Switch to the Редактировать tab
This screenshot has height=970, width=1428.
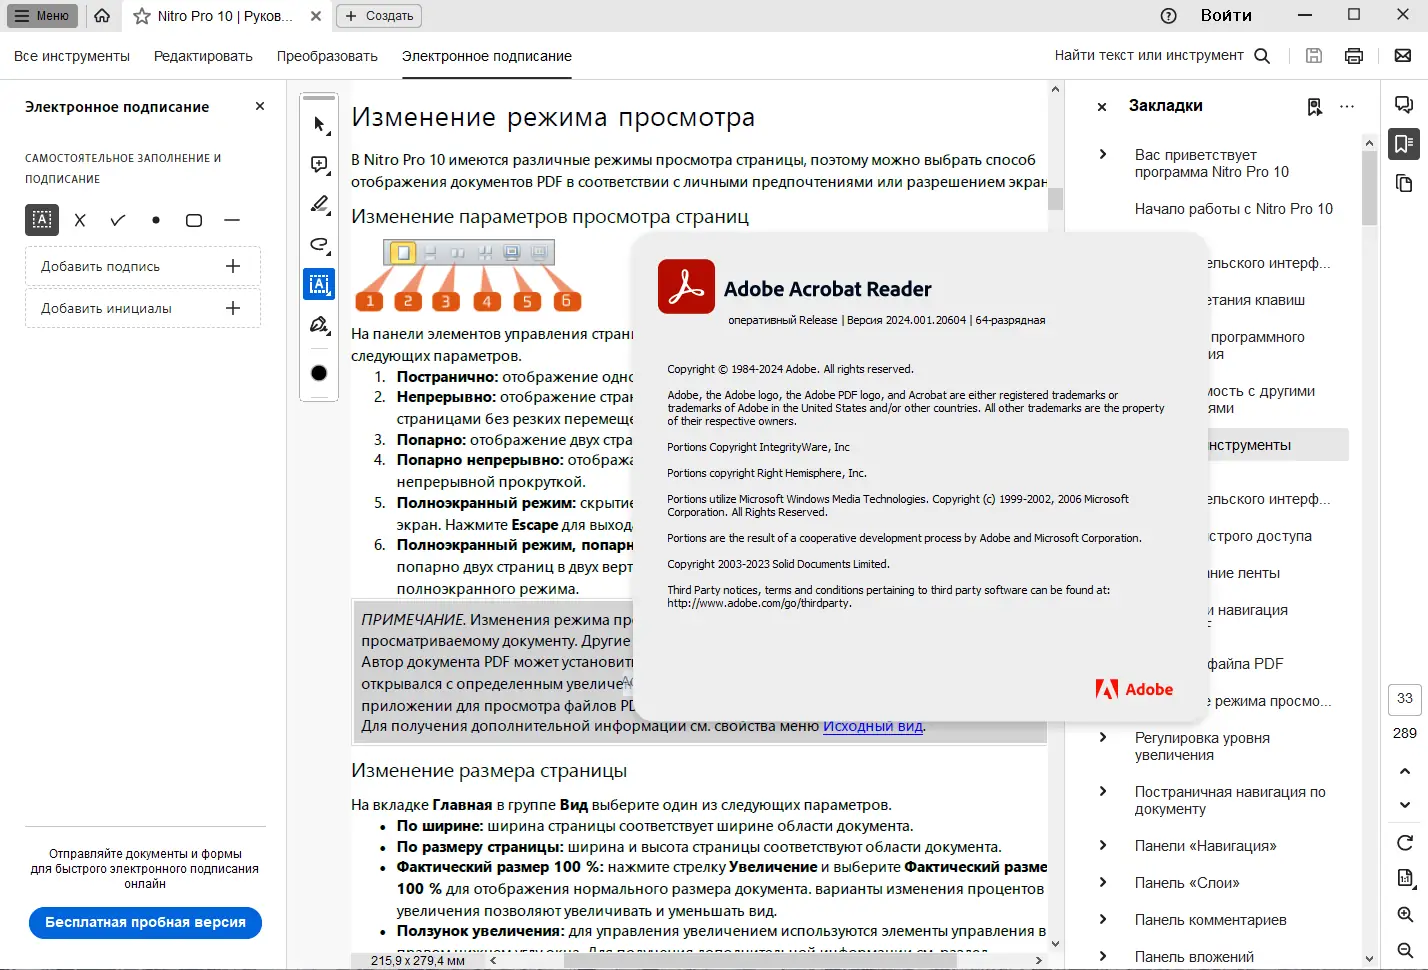tap(203, 56)
